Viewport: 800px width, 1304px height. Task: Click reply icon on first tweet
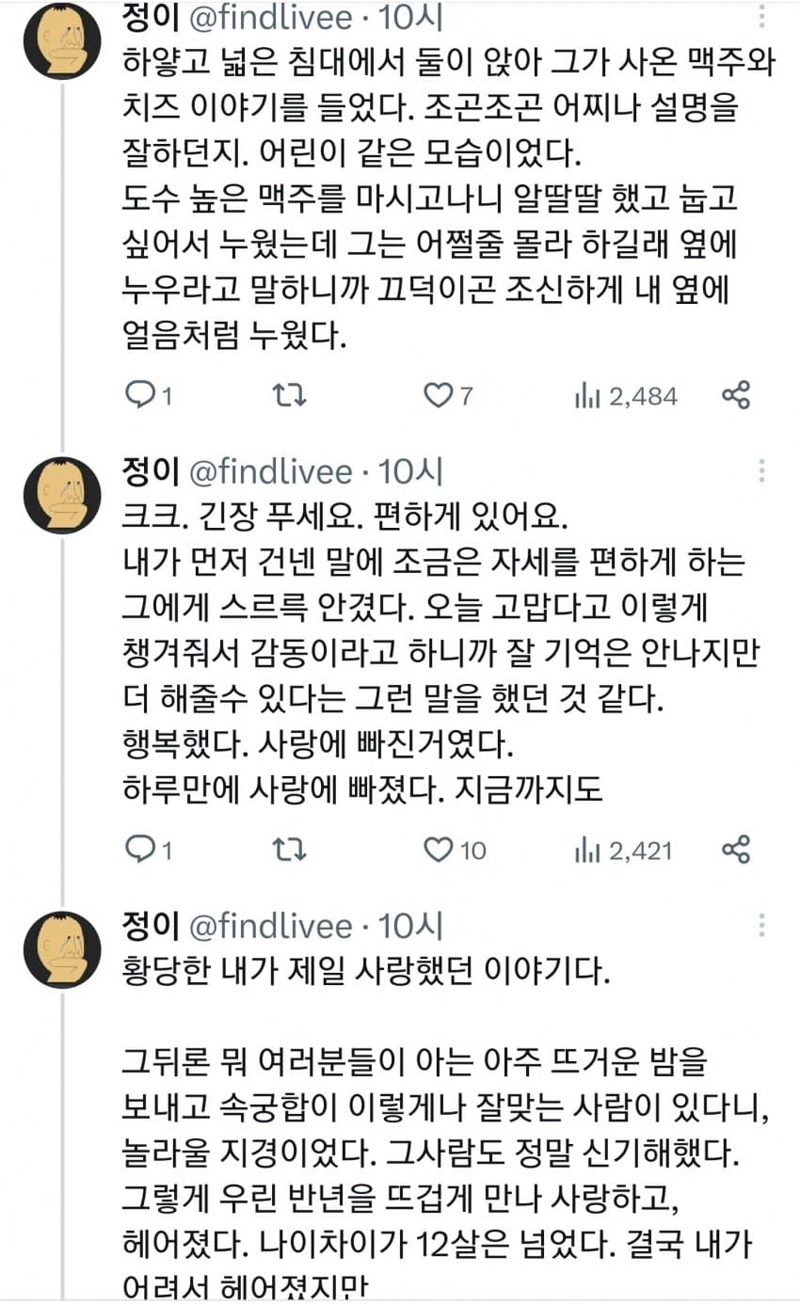139,396
